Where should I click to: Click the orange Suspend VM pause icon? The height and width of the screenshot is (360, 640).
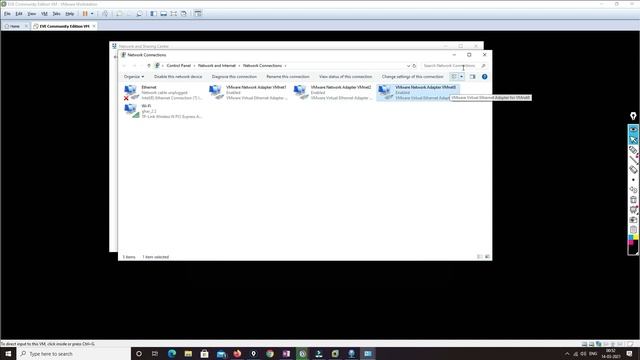pos(85,14)
